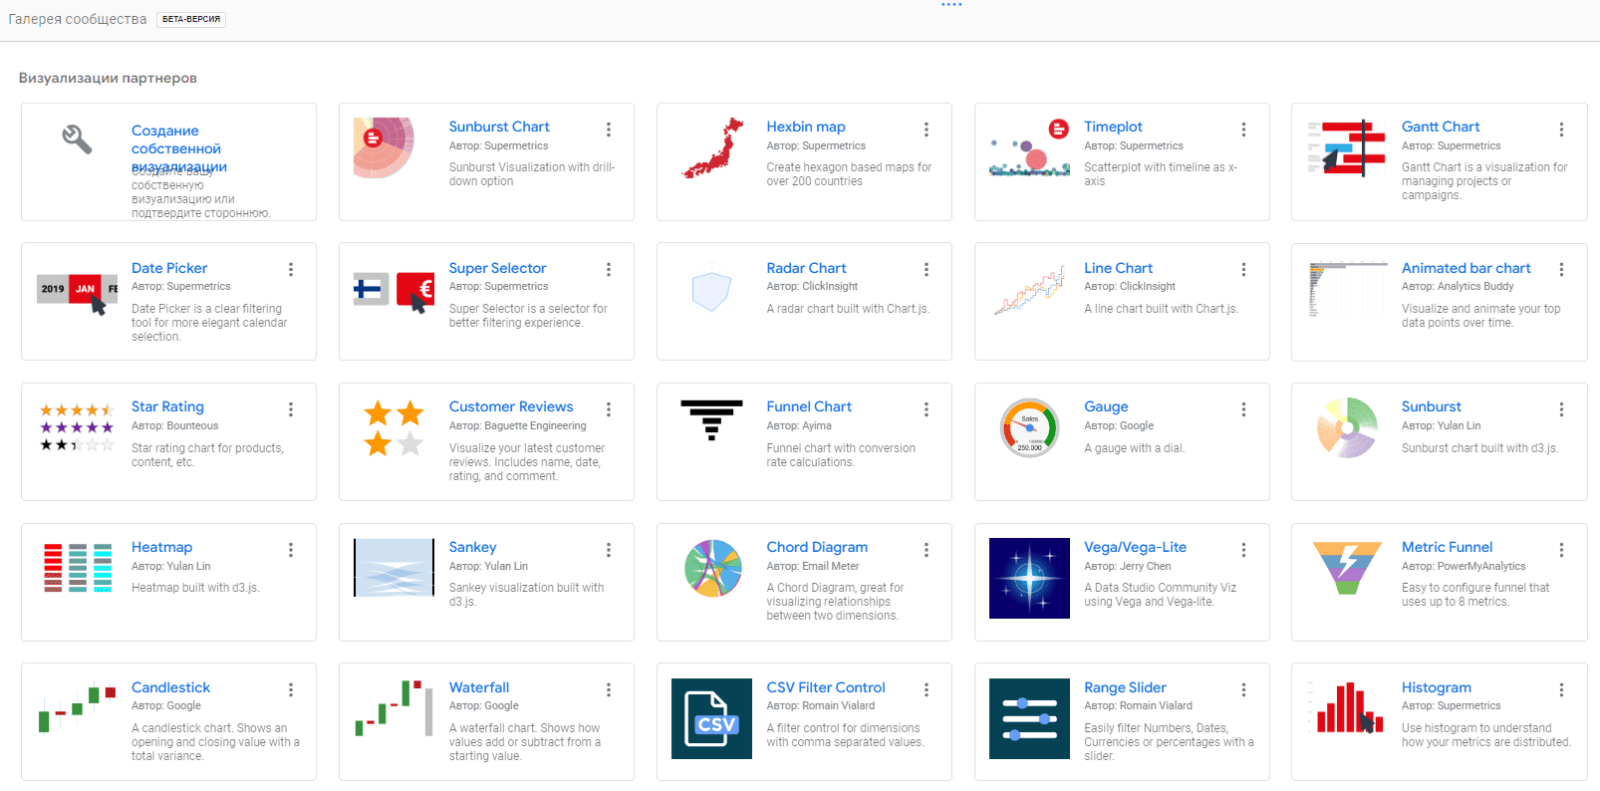Viewport: 1600px width, 791px height.
Task: Select the Vega/Vega-Lite title
Action: click(1135, 547)
